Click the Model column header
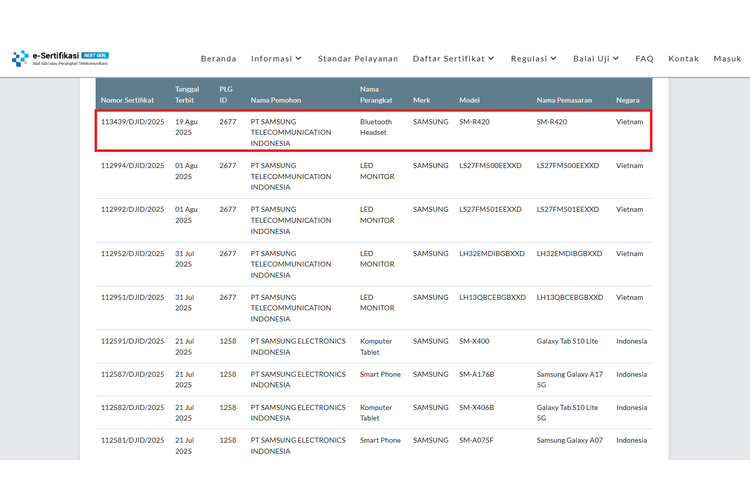Image resolution: width=750 pixels, height=500 pixels. (x=469, y=100)
